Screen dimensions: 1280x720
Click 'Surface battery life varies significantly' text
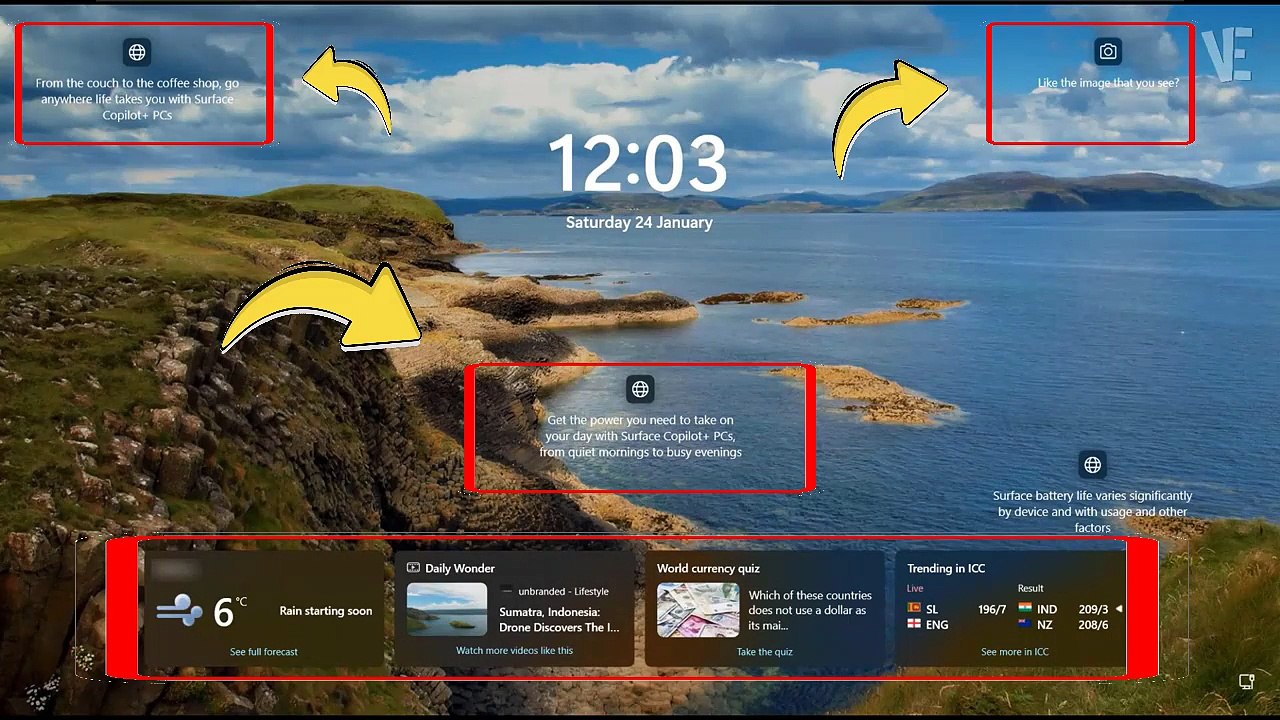(1092, 511)
